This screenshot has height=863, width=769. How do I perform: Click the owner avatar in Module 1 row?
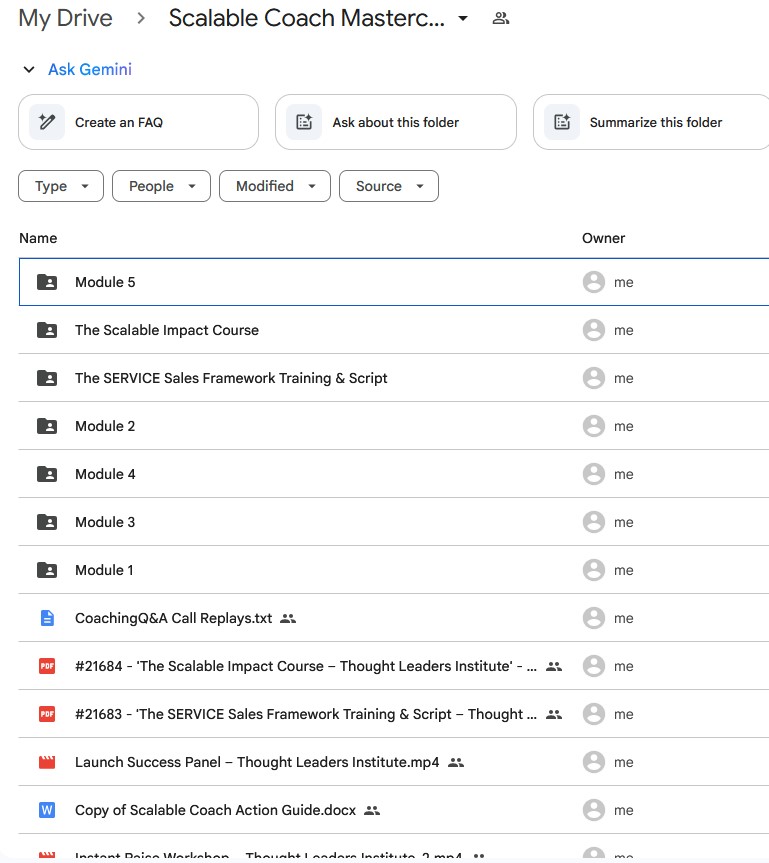click(x=594, y=570)
